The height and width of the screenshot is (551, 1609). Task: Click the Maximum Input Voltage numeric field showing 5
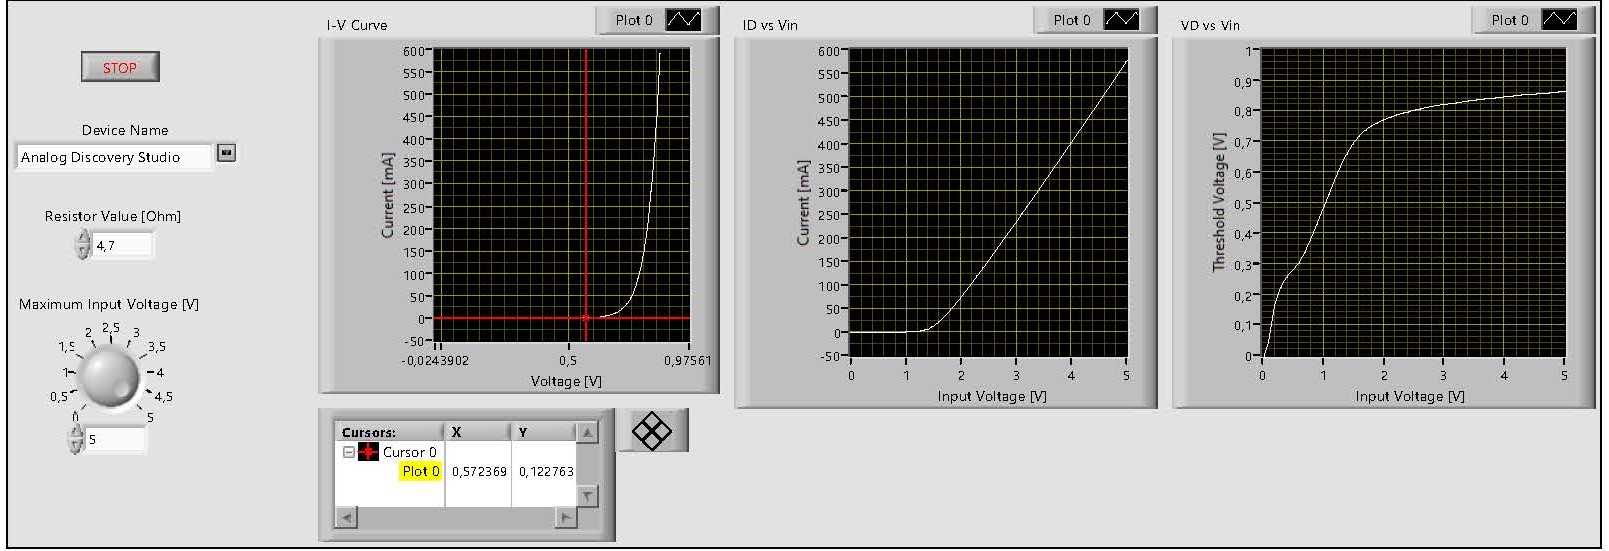pyautogui.click(x=116, y=439)
